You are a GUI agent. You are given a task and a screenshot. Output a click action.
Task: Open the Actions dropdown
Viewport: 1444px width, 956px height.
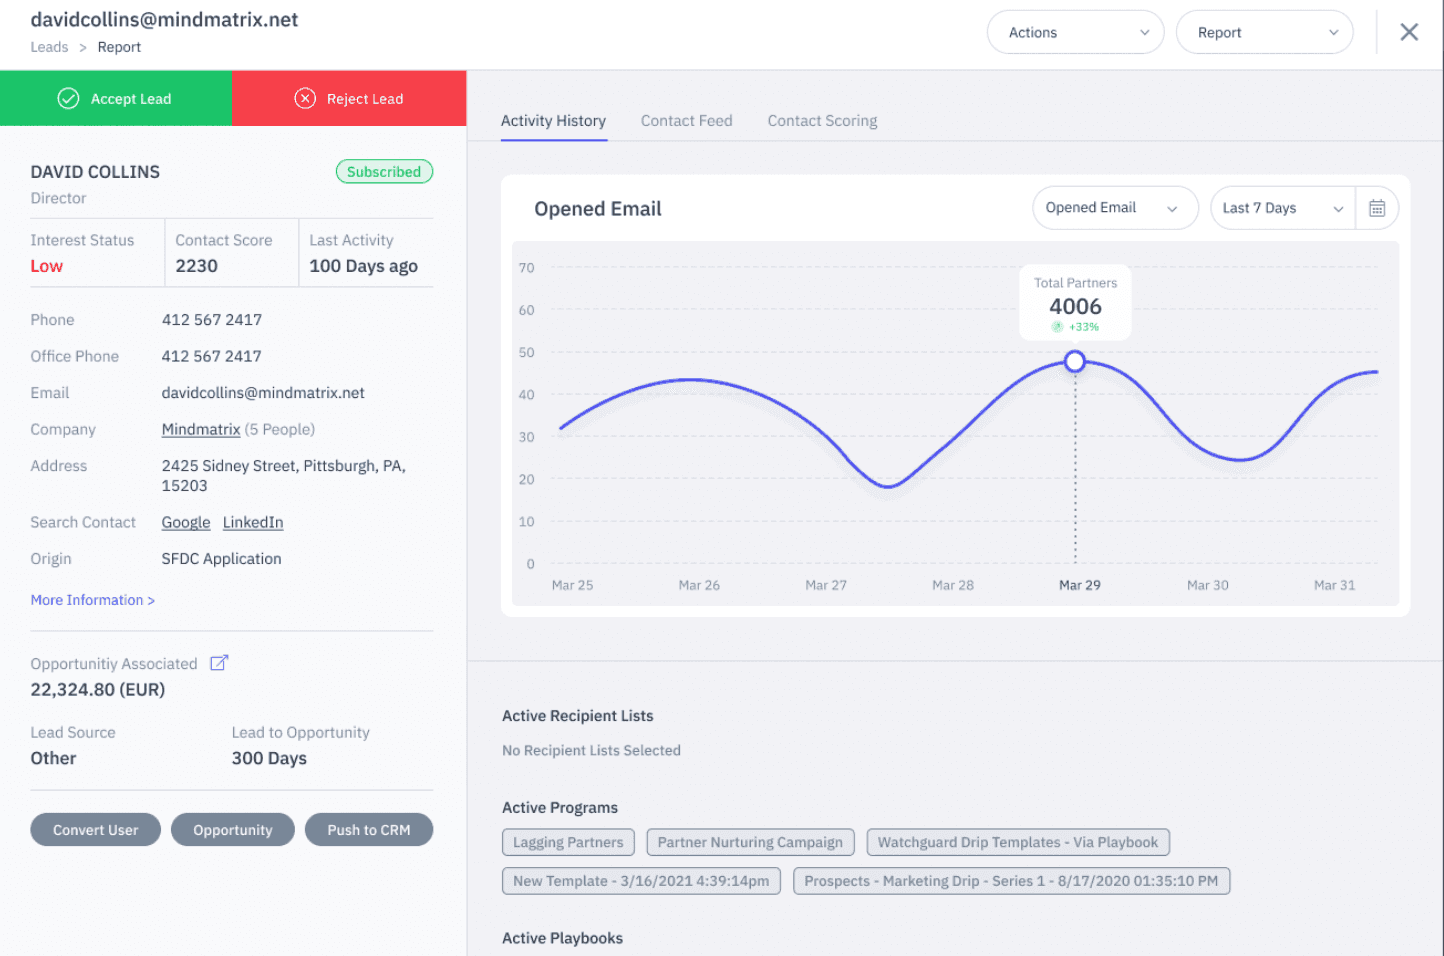point(1075,32)
